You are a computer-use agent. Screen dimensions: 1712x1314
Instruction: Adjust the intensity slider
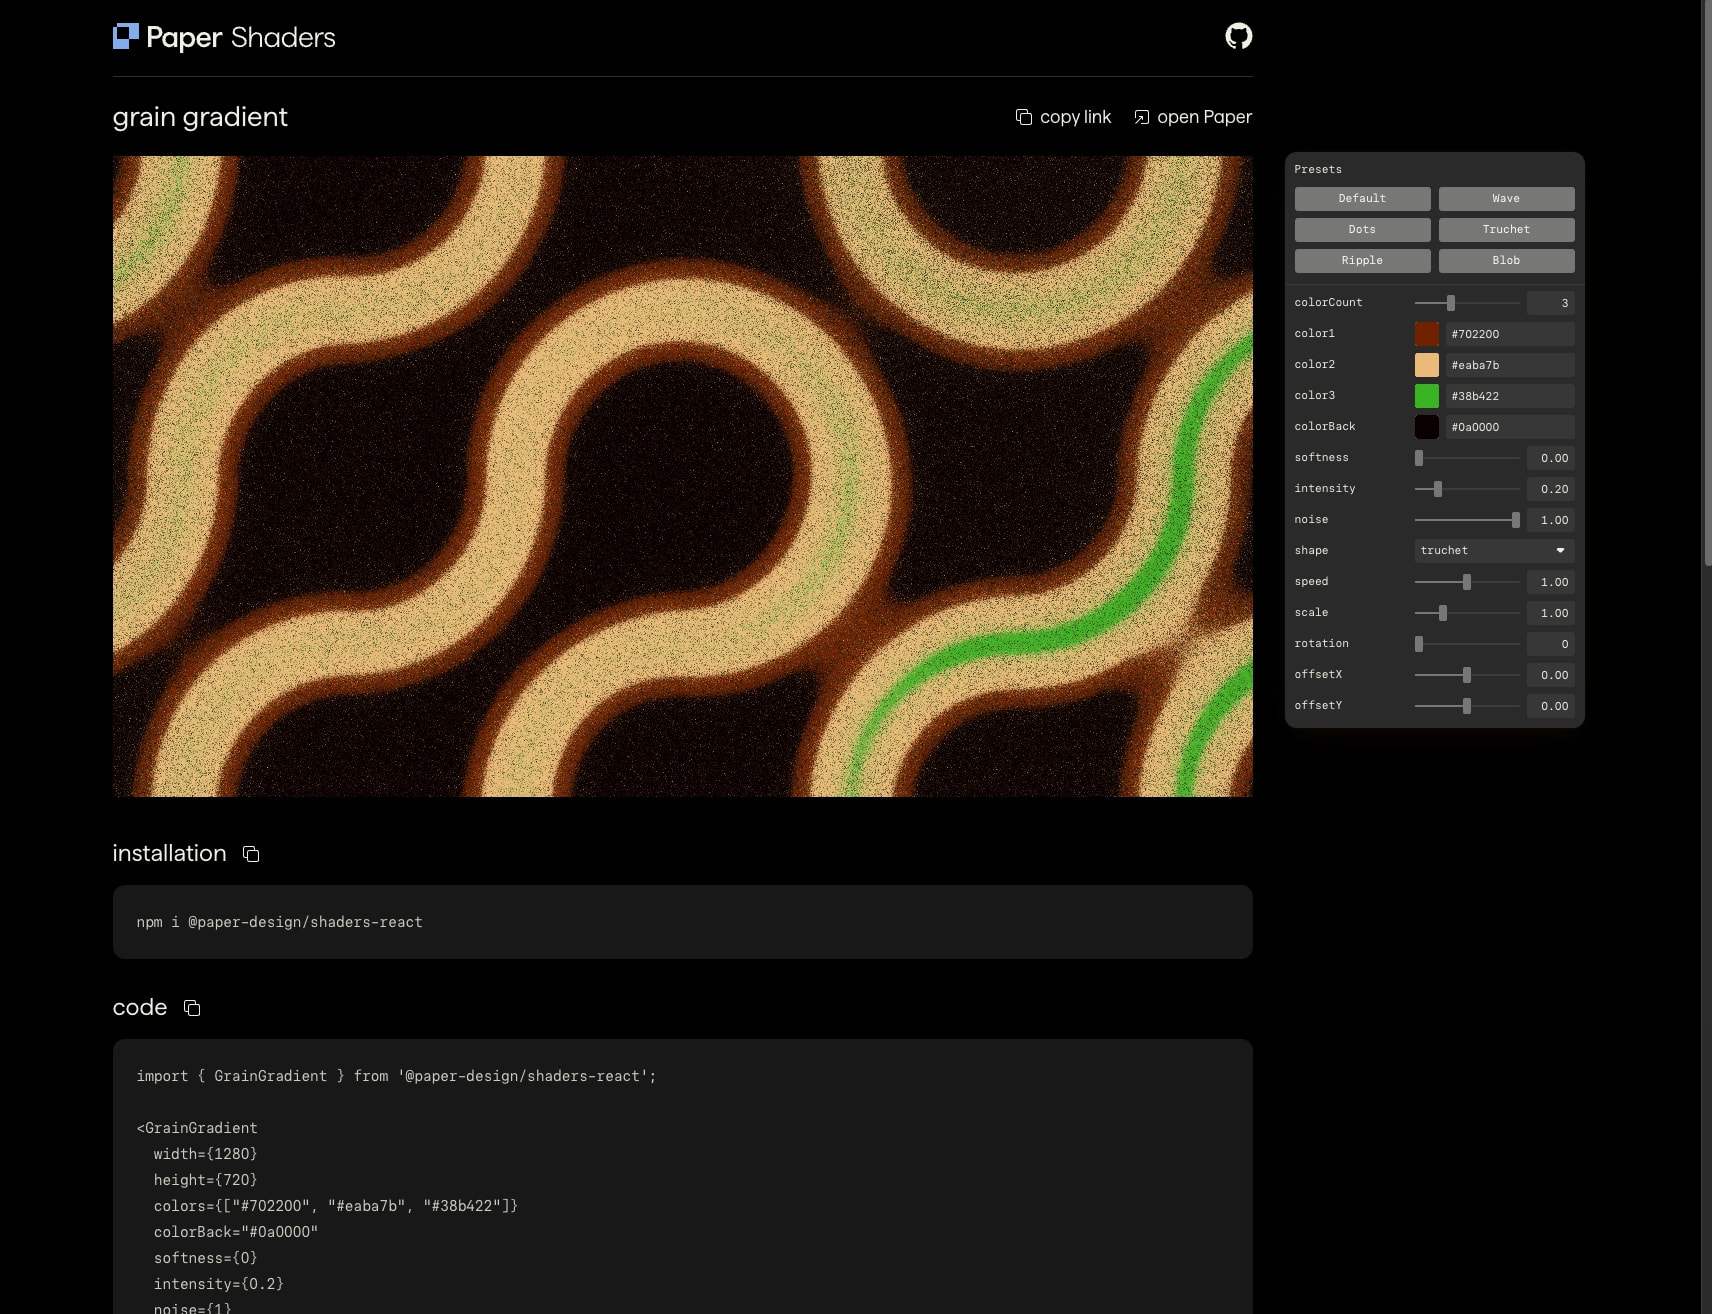[x=1467, y=489]
